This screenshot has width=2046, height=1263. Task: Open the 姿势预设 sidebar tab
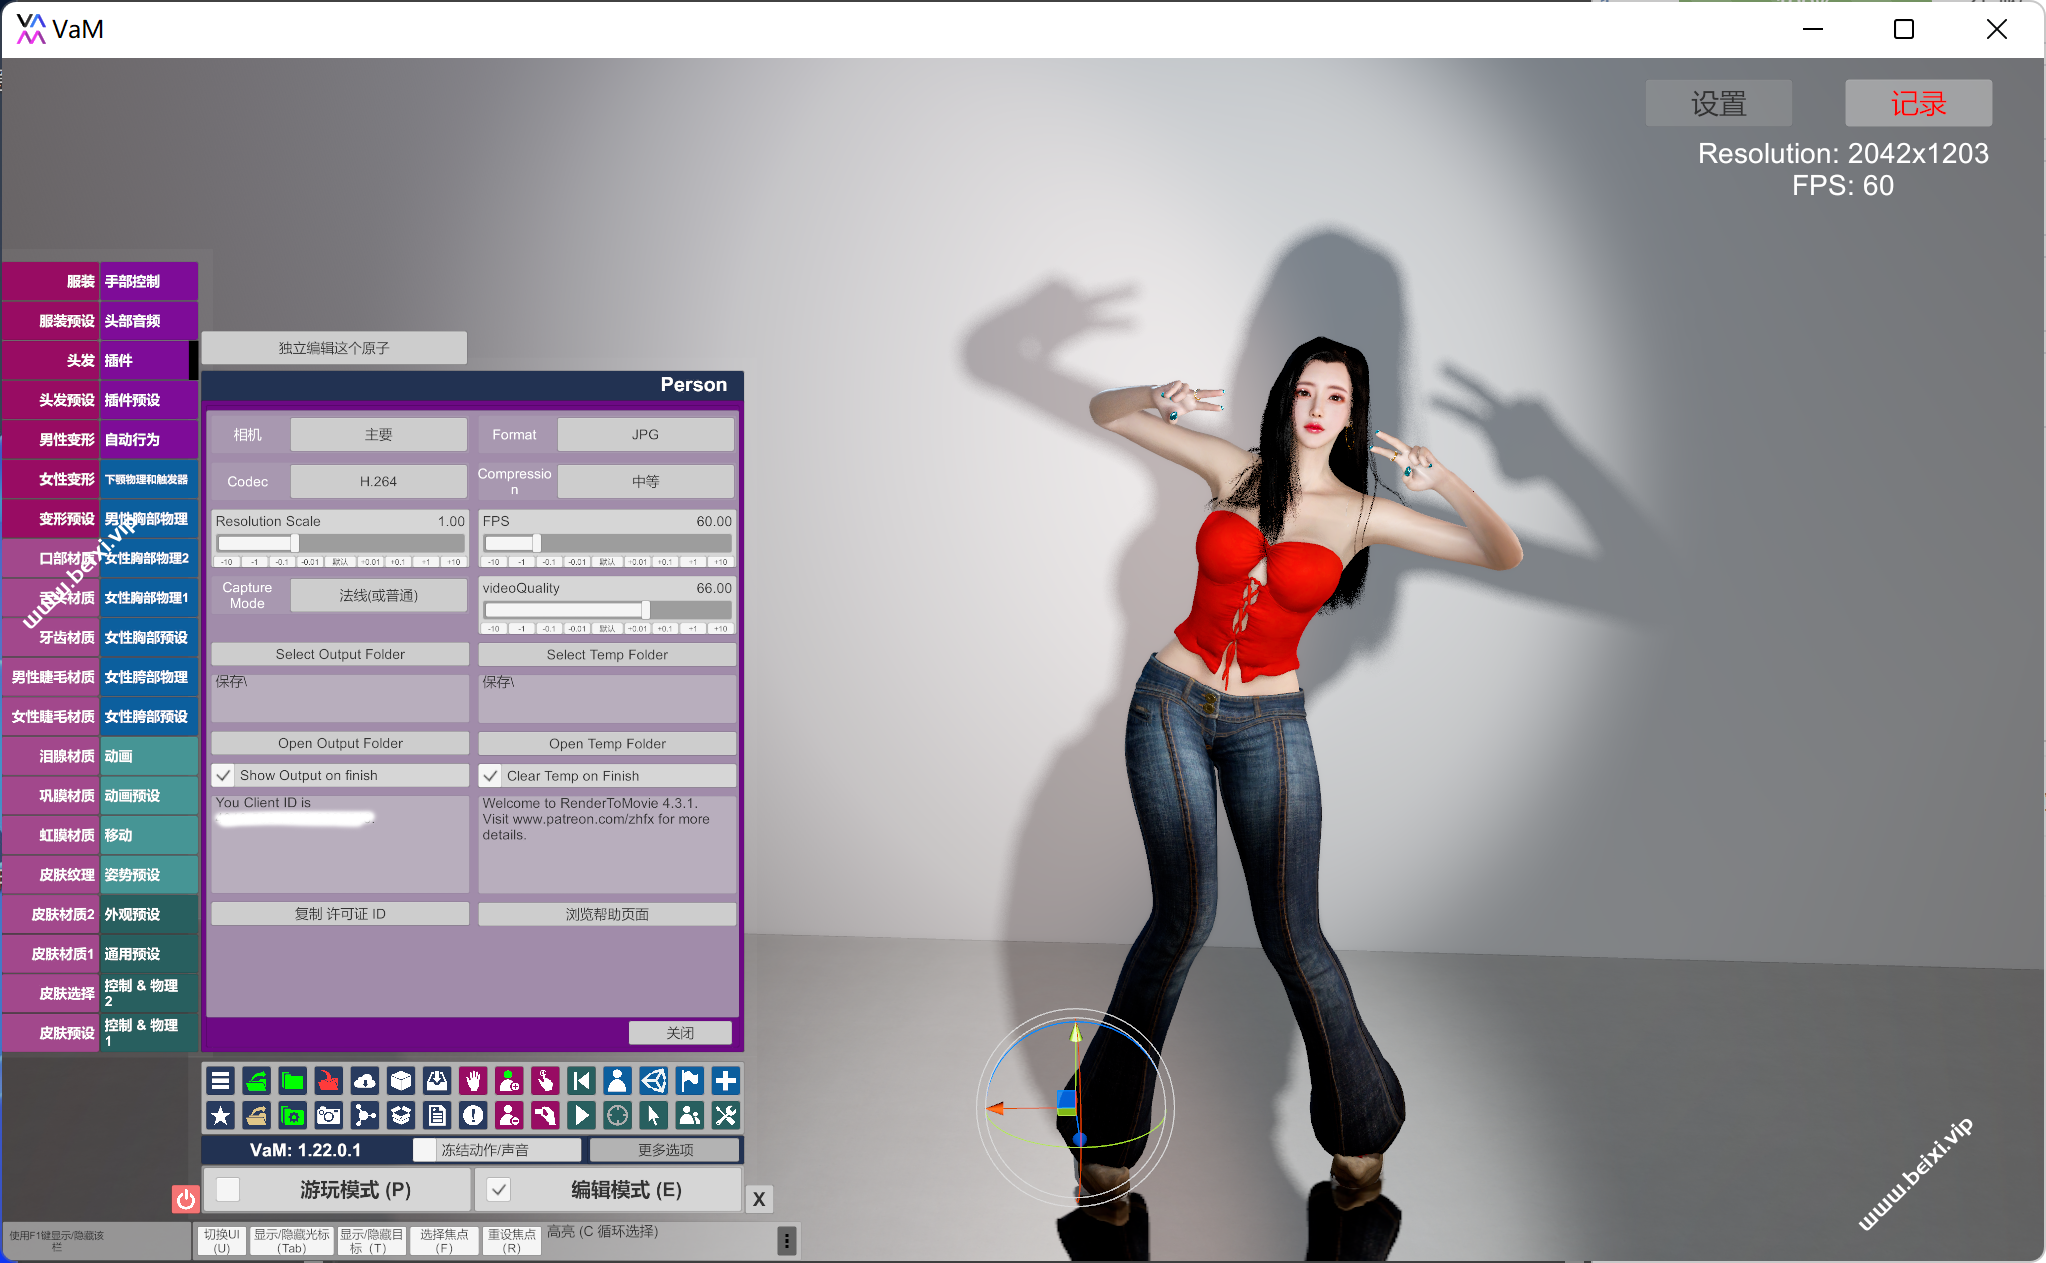coord(149,875)
